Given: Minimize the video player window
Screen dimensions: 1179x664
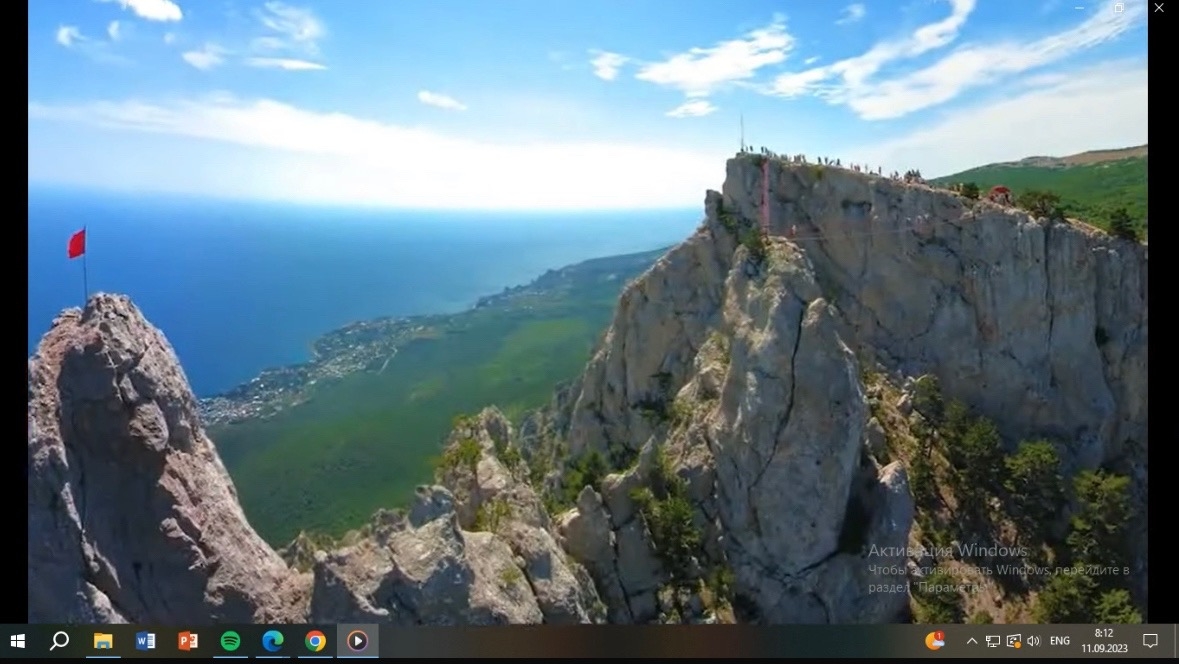Looking at the screenshot, I should point(1080,8).
